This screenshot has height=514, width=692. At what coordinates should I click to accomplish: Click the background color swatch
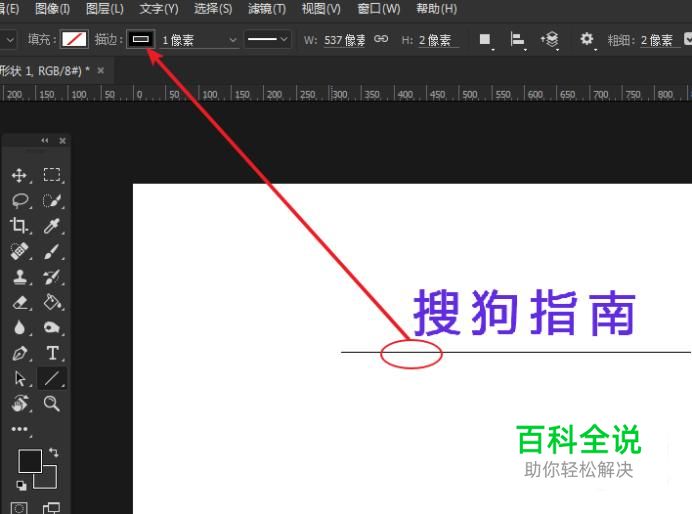[x=49, y=481]
